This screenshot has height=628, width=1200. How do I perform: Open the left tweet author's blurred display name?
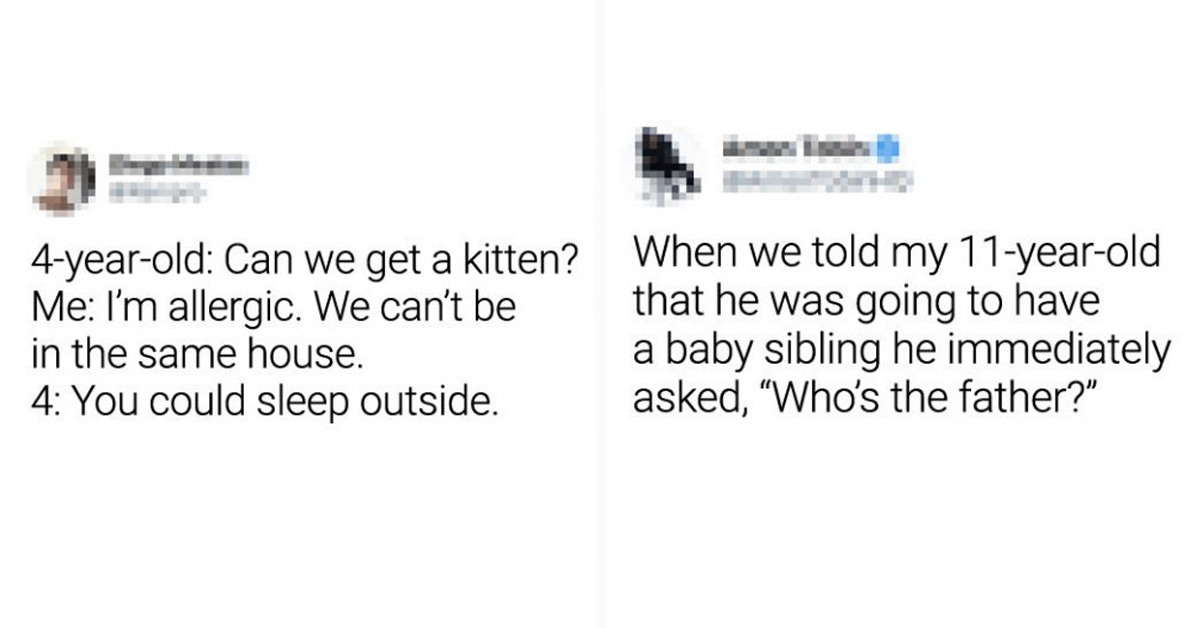point(179,162)
